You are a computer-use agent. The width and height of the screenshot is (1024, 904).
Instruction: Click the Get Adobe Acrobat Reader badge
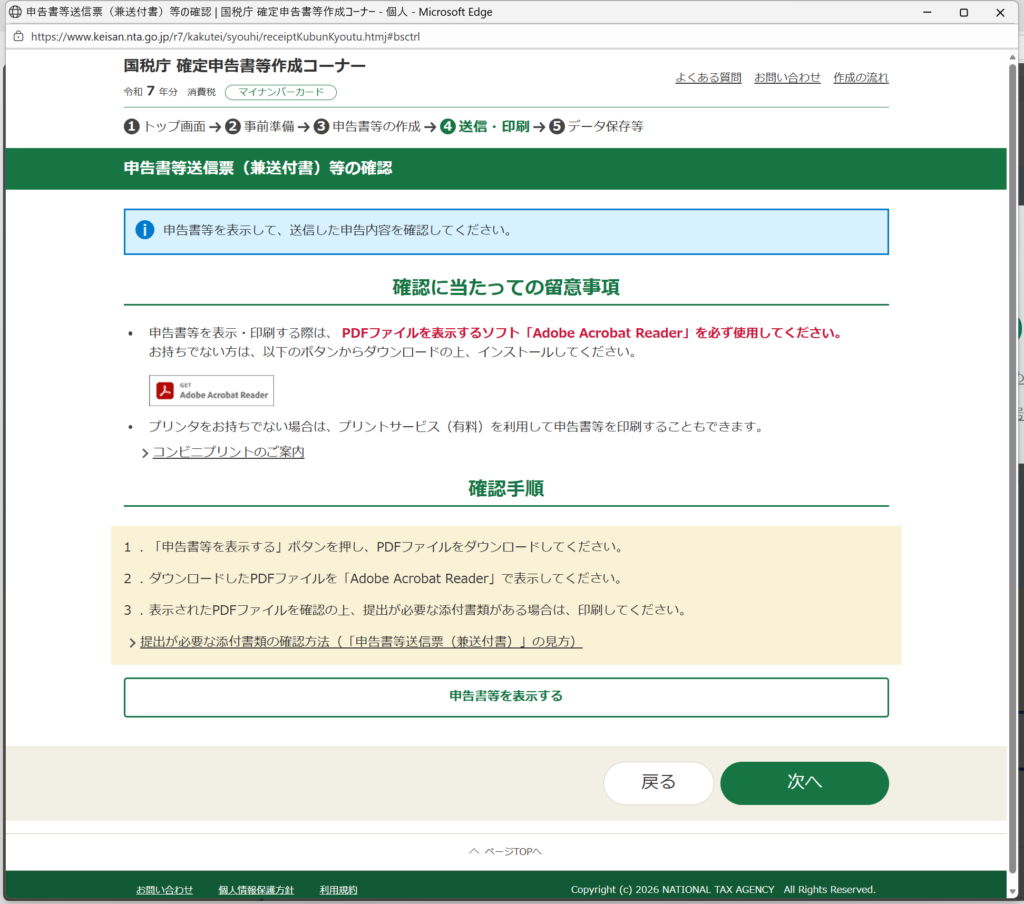(211, 391)
